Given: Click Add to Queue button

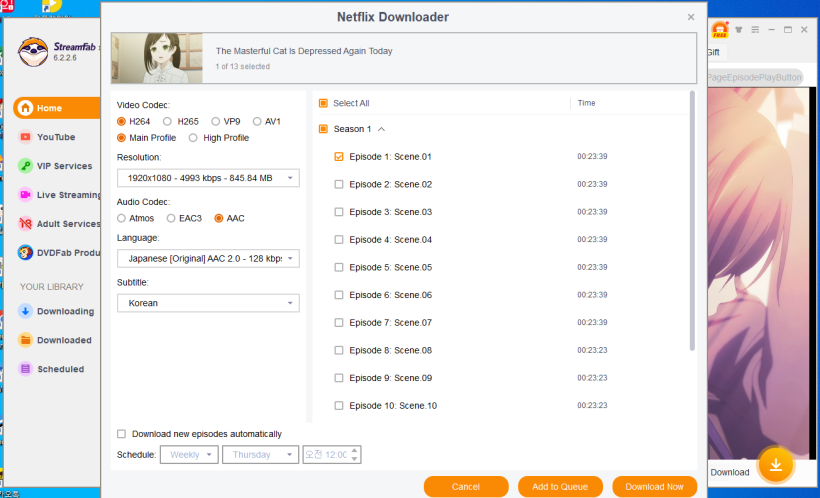Looking at the screenshot, I should pos(560,486).
